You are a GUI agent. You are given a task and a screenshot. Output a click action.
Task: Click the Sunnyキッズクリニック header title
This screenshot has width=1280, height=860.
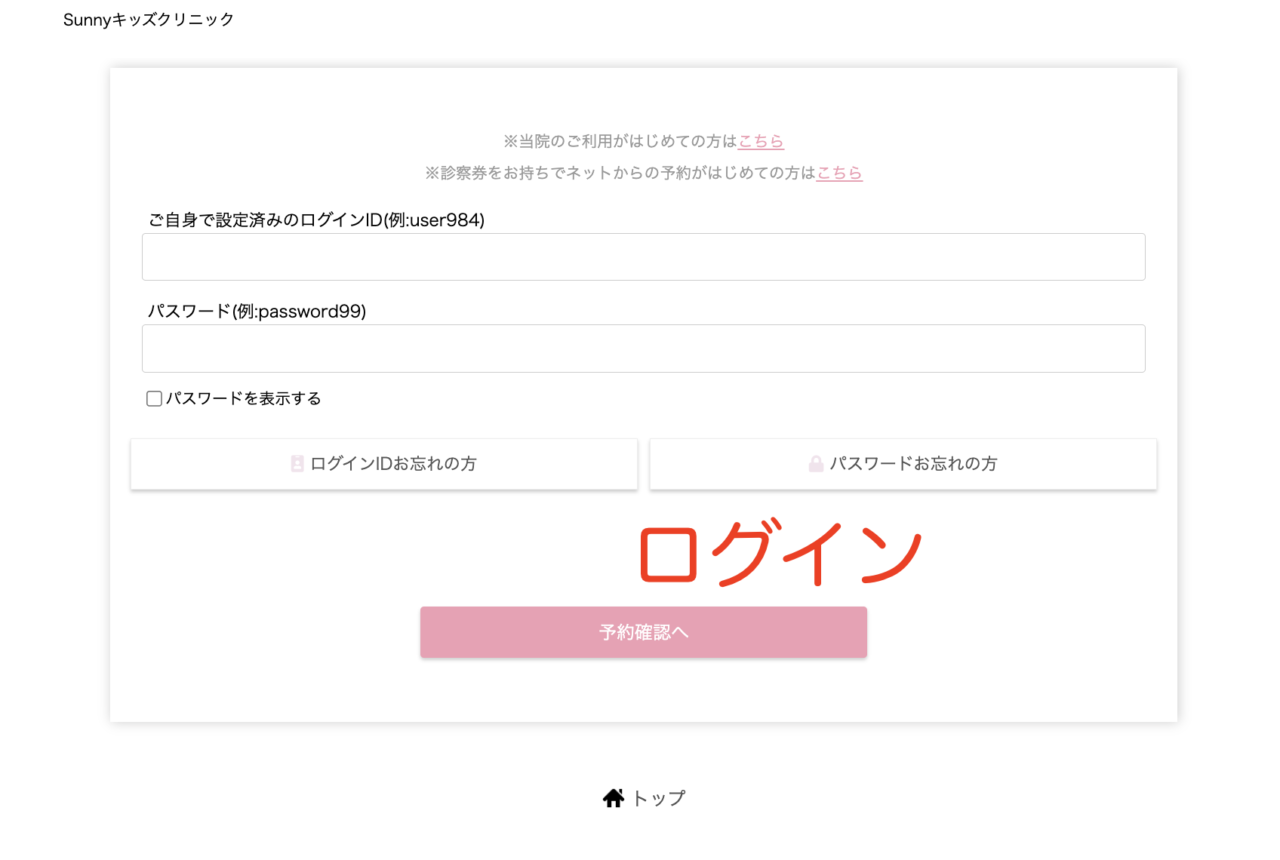148,20
